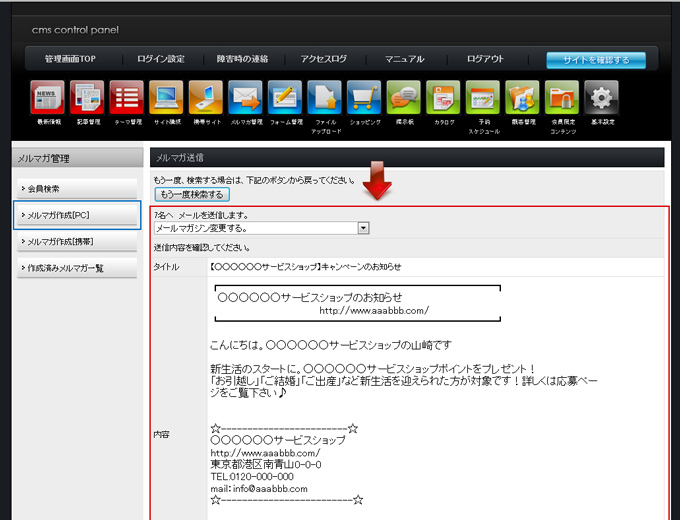Open the 基本設定 gear icon
680x520 pixels.
pos(601,98)
